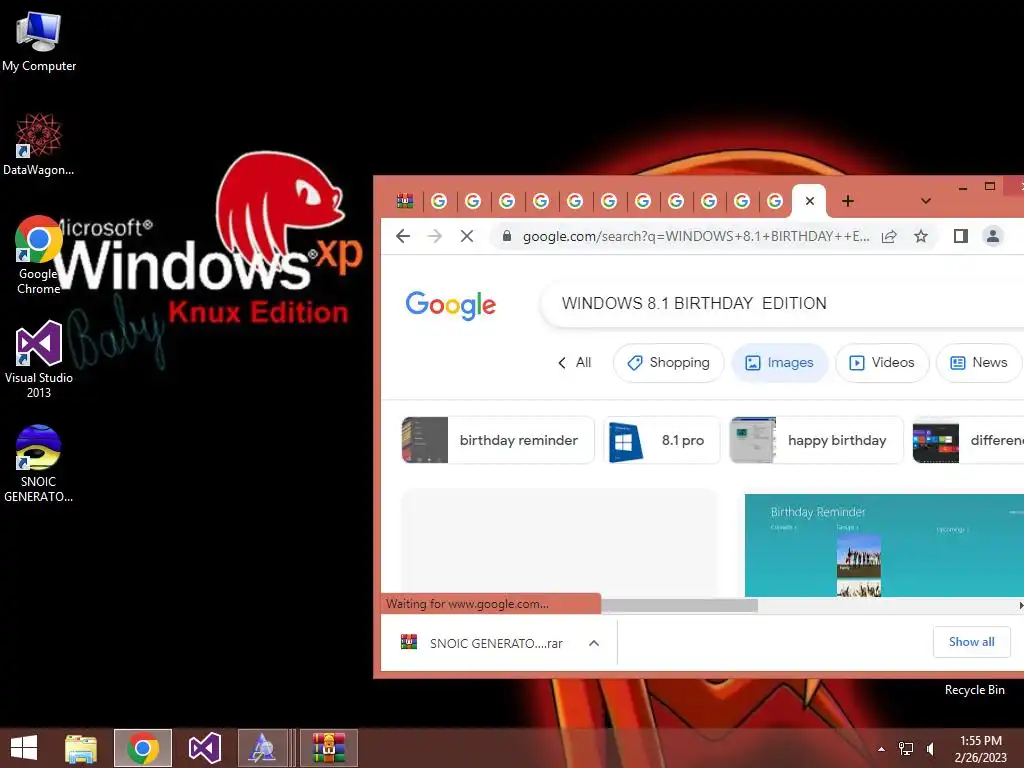Click the Google logo

click(451, 305)
